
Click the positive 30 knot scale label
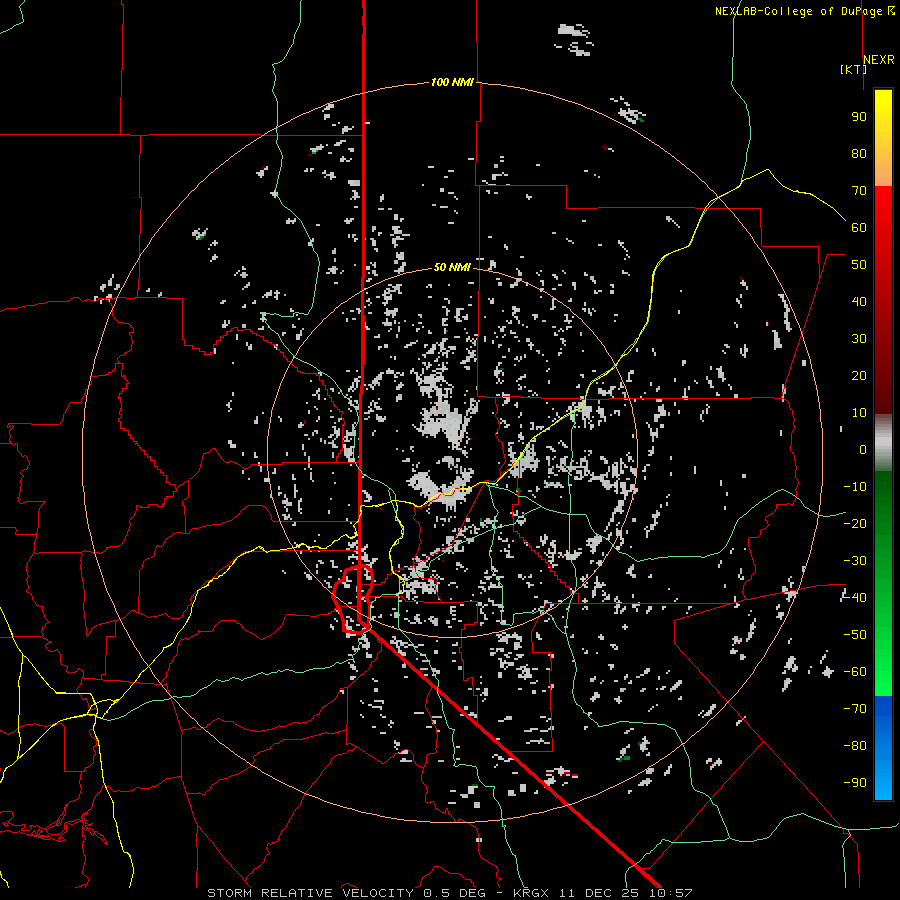859,339
